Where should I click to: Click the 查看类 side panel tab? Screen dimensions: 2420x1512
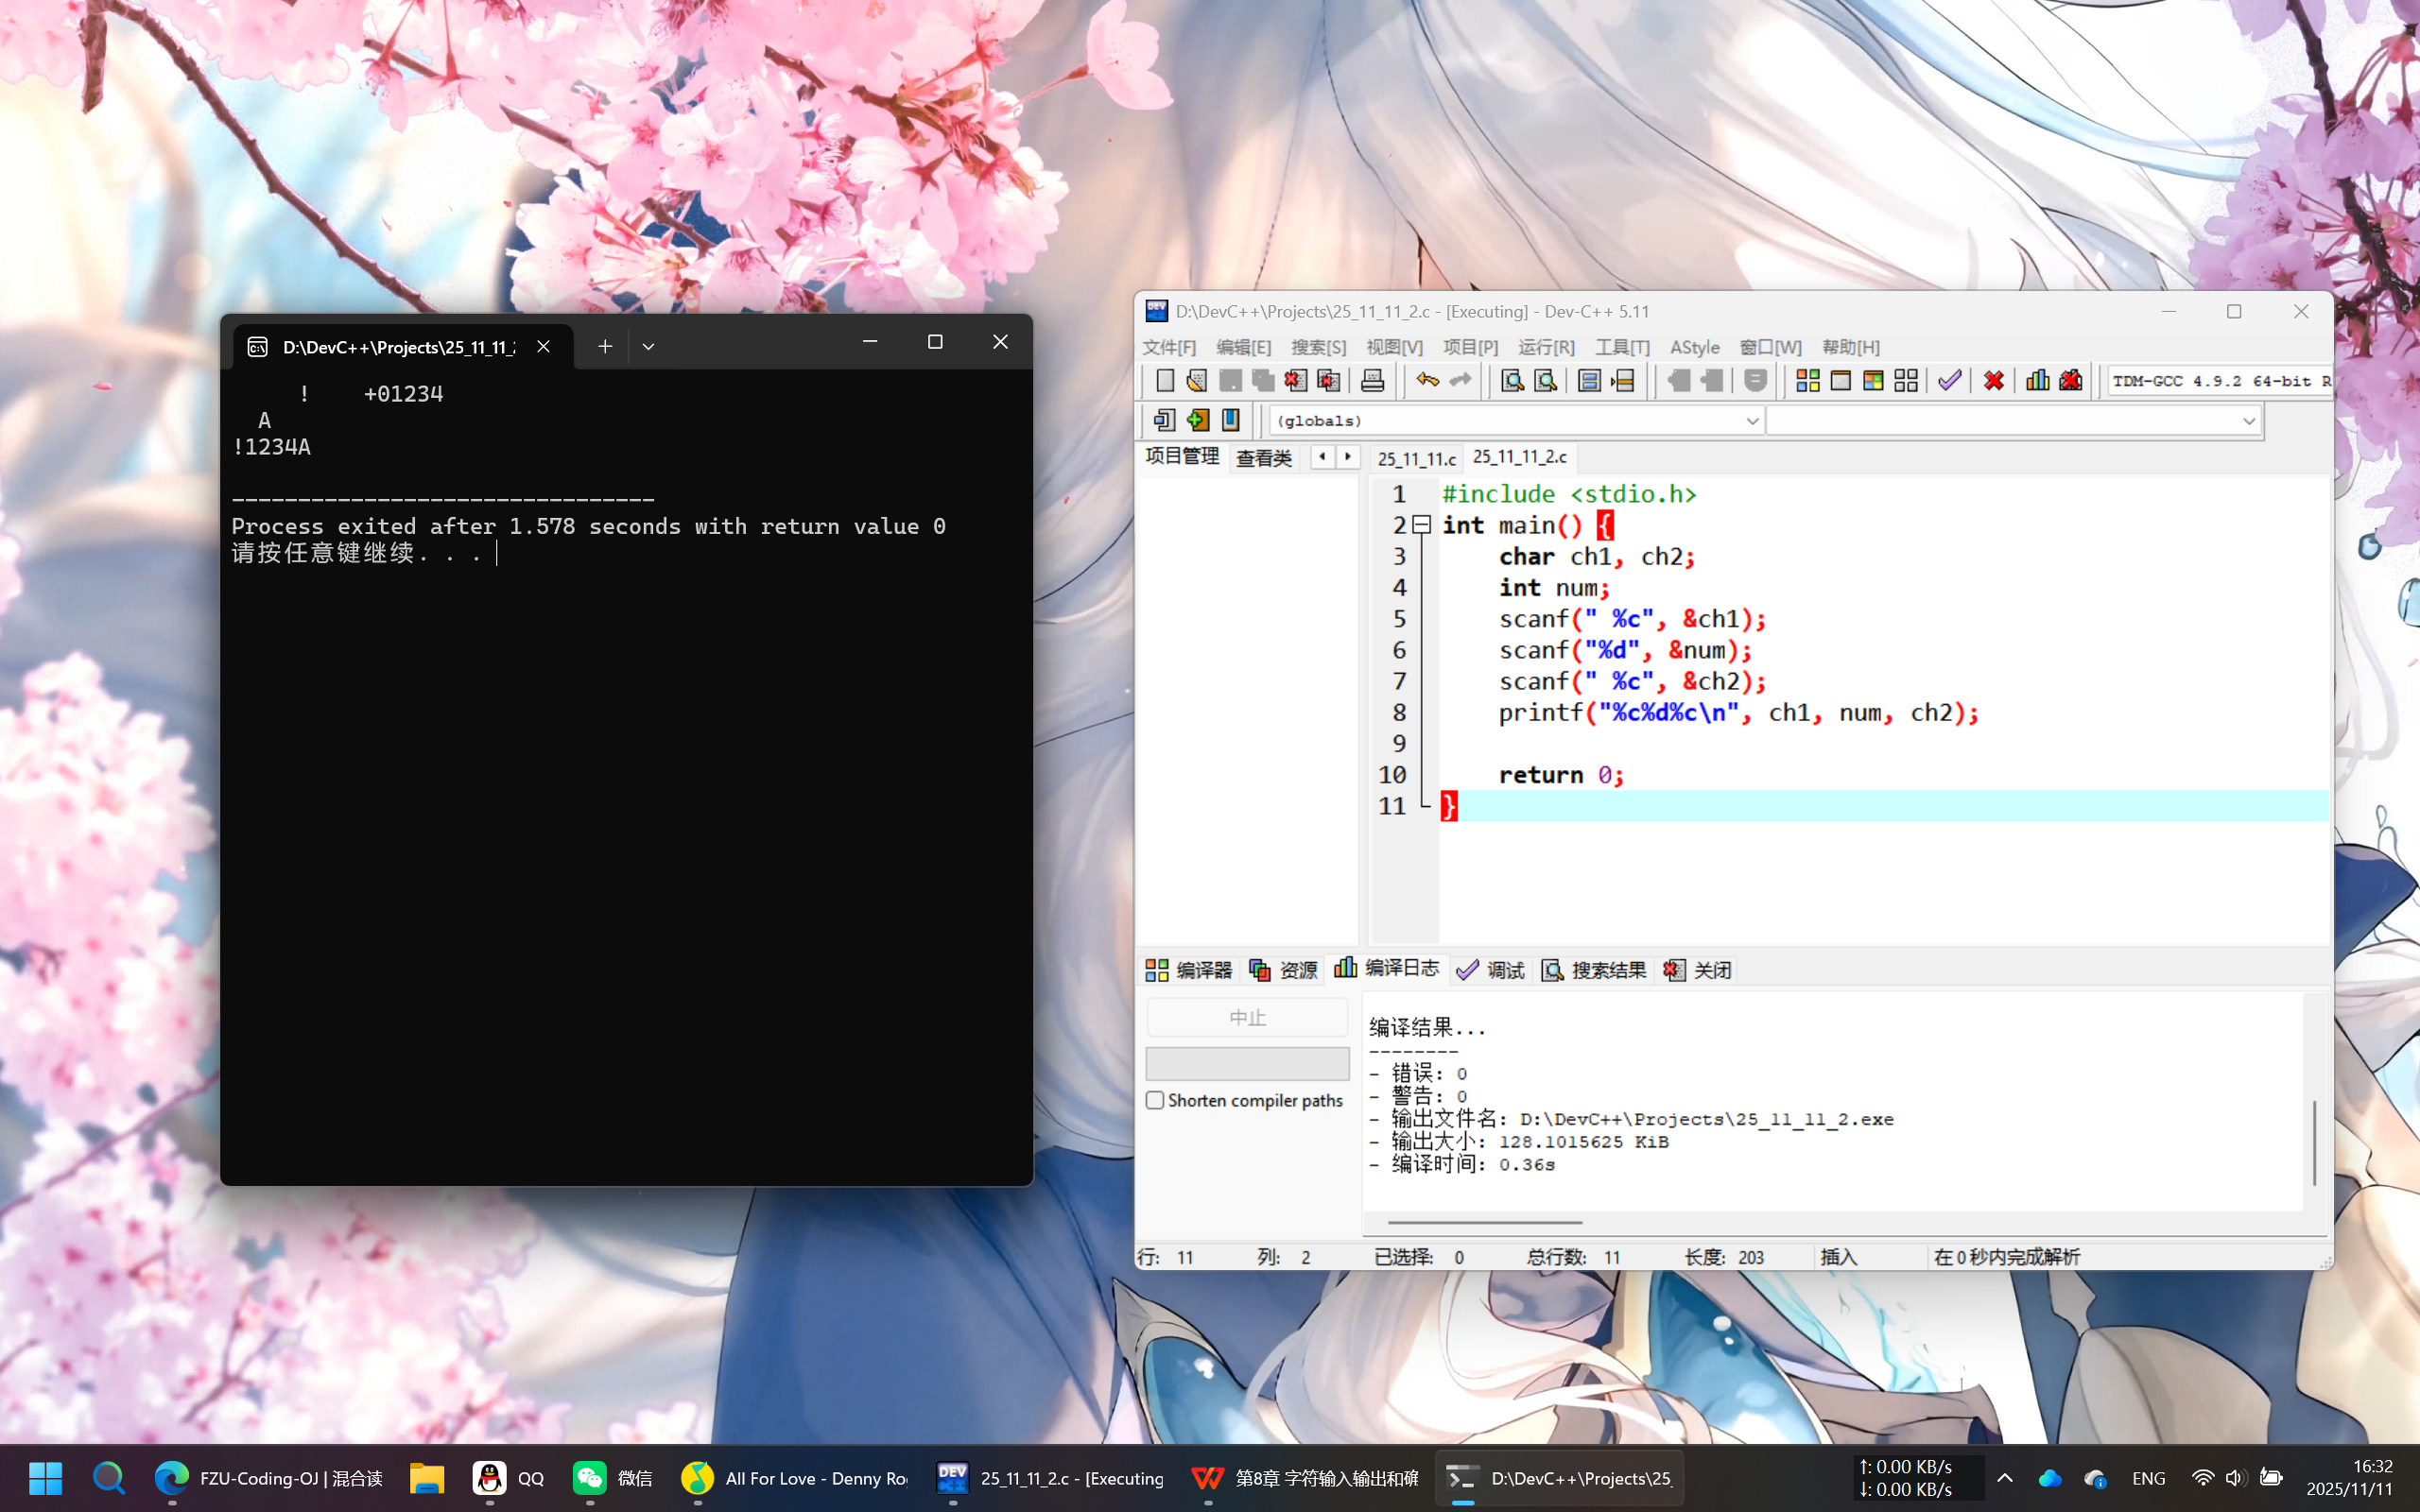[1263, 458]
